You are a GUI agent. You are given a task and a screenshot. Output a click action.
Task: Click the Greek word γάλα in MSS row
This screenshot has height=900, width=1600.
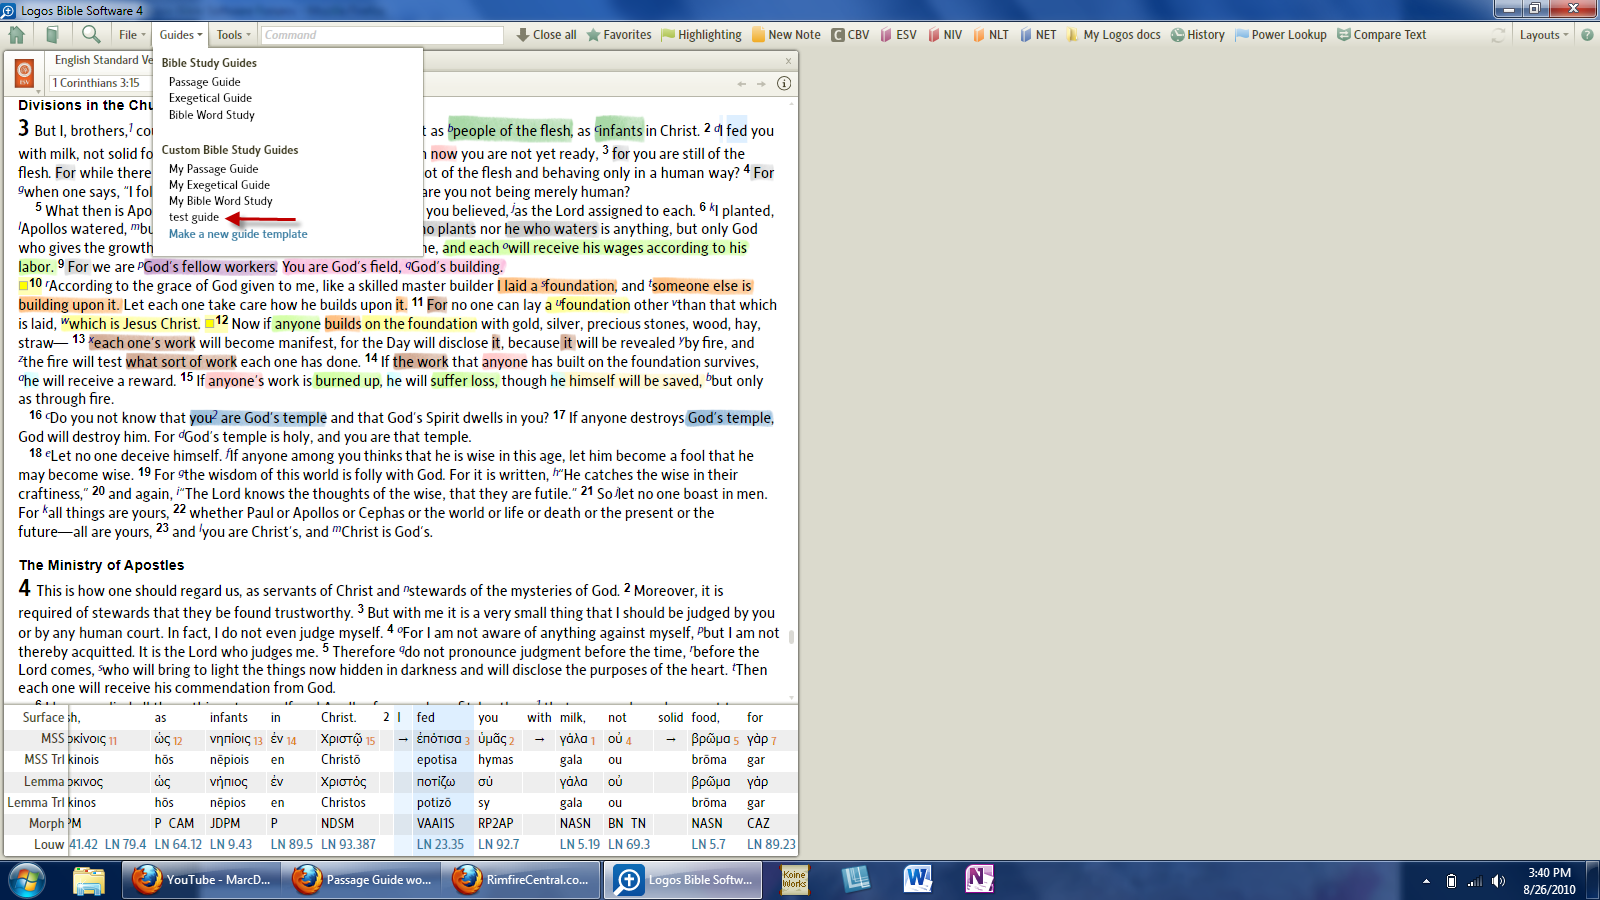tap(573, 739)
